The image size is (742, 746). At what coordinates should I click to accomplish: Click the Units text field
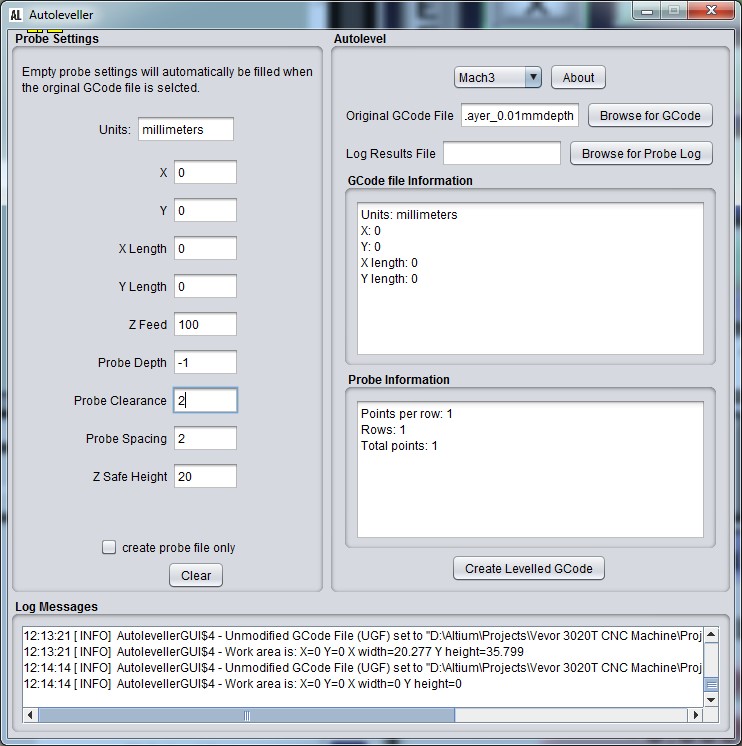click(185, 129)
